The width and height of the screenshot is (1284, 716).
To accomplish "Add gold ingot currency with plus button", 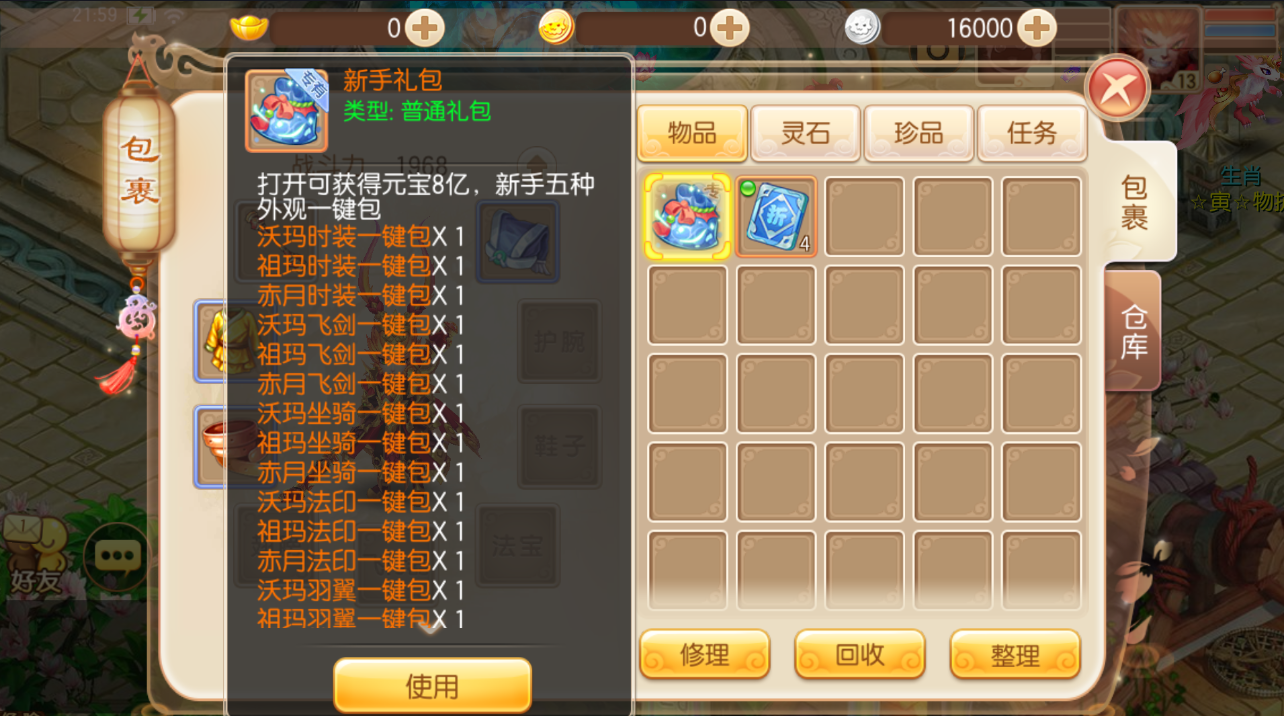I will click(426, 27).
